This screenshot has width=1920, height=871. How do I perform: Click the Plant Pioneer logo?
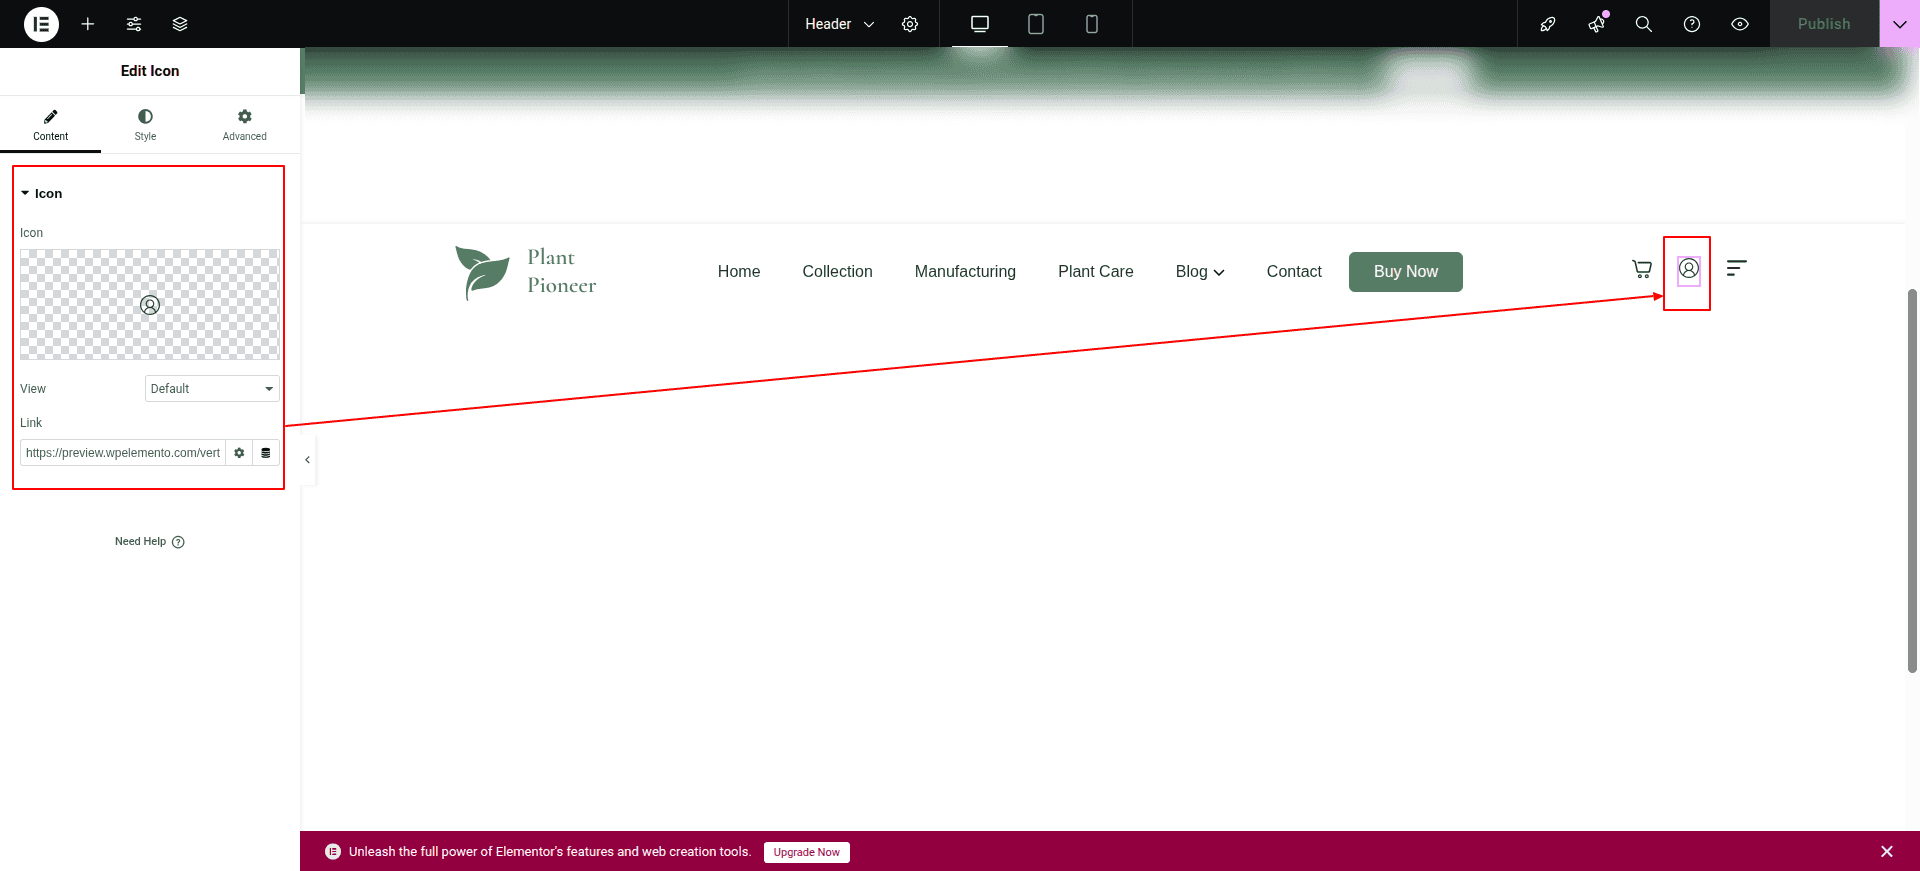click(526, 272)
